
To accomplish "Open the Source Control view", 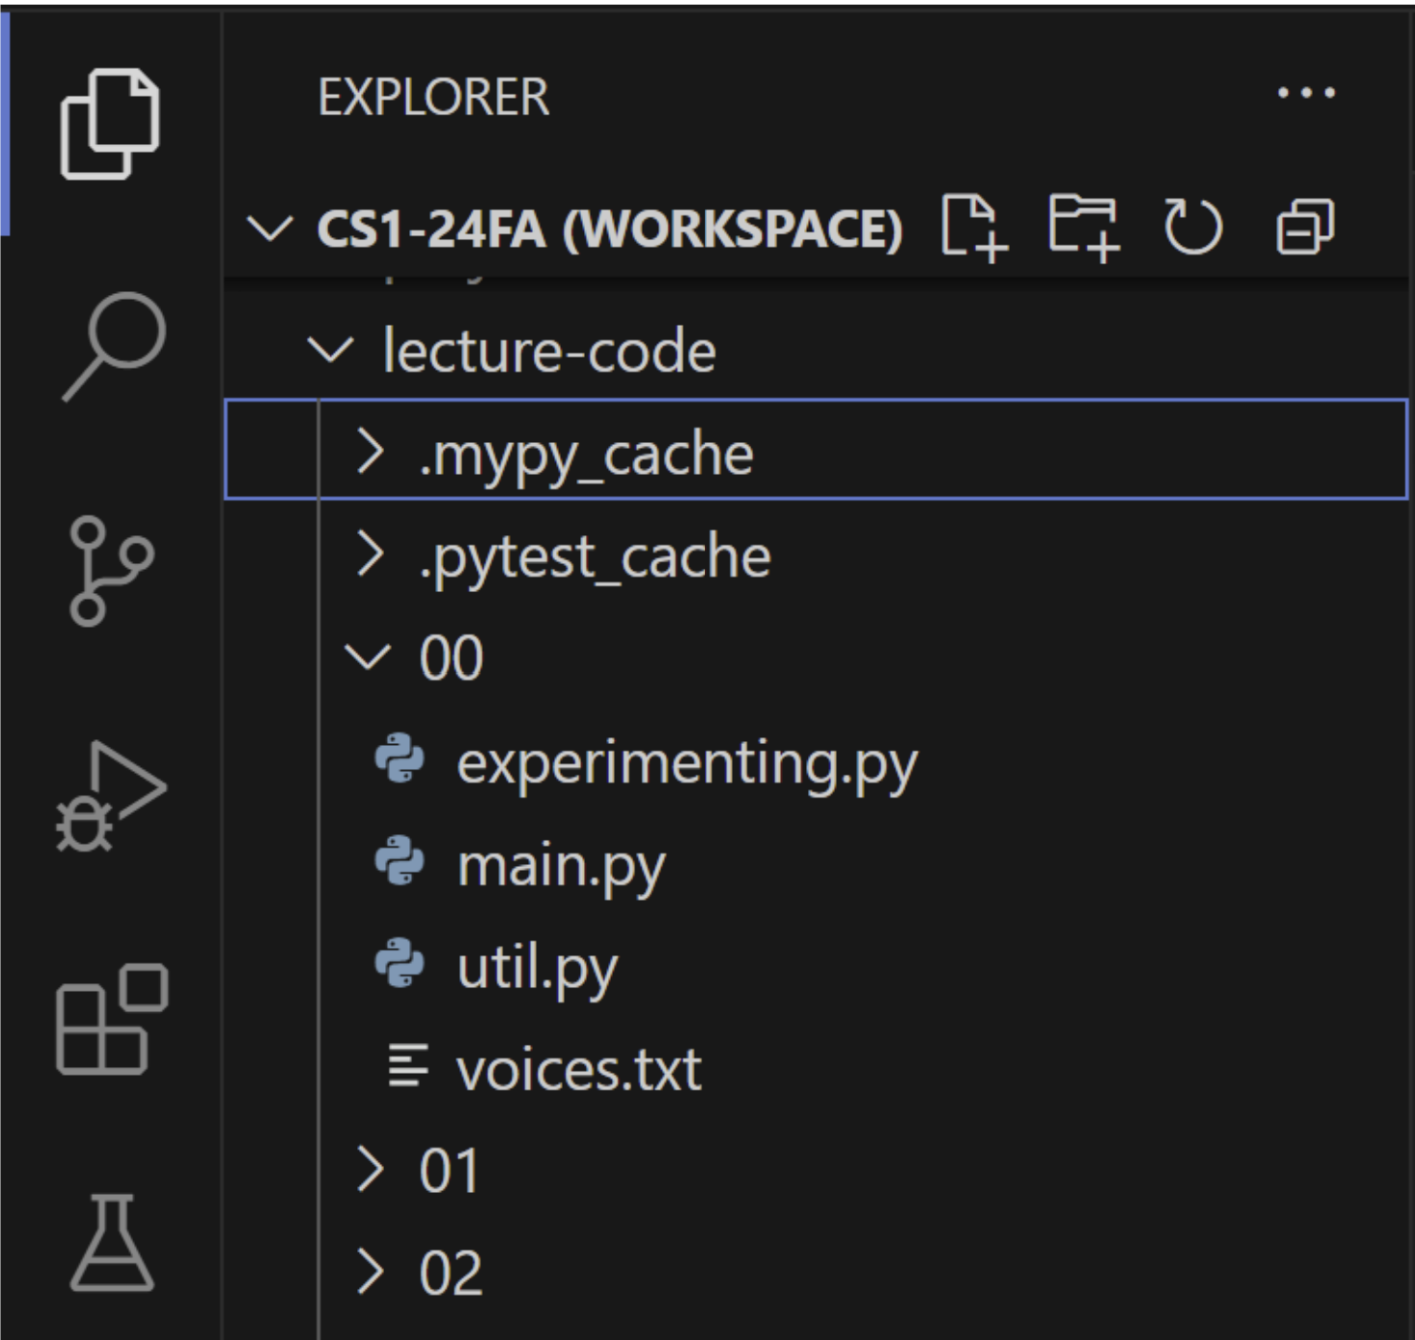I will pyautogui.click(x=109, y=571).
